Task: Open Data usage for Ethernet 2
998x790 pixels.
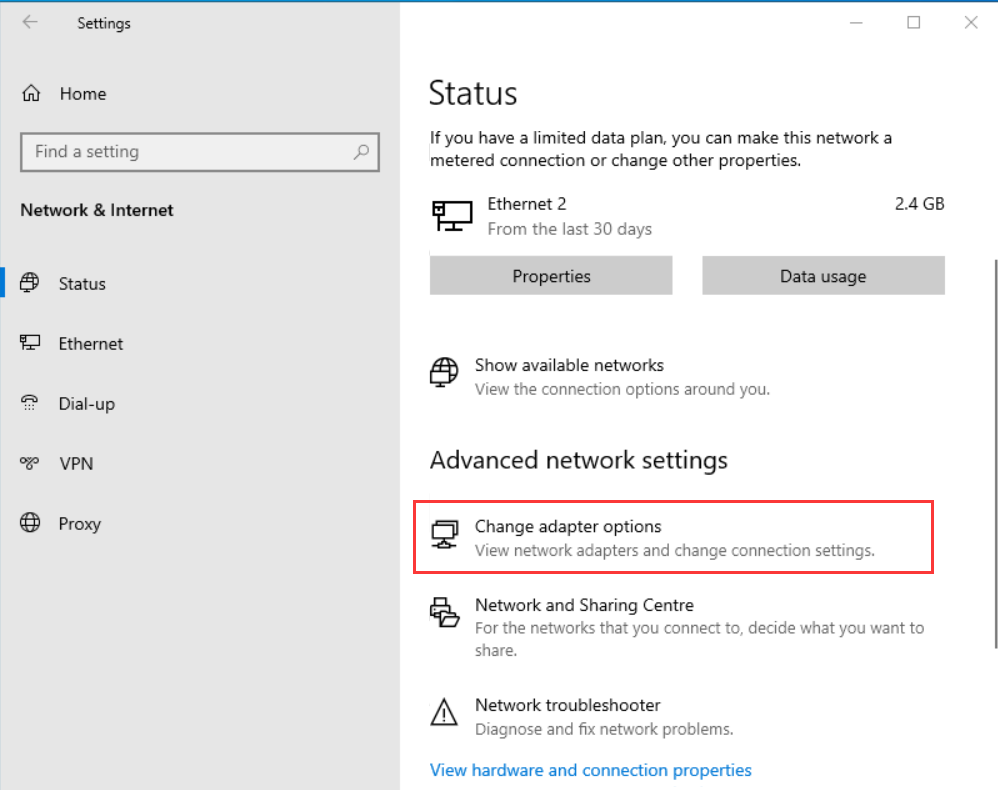Action: coord(823,276)
